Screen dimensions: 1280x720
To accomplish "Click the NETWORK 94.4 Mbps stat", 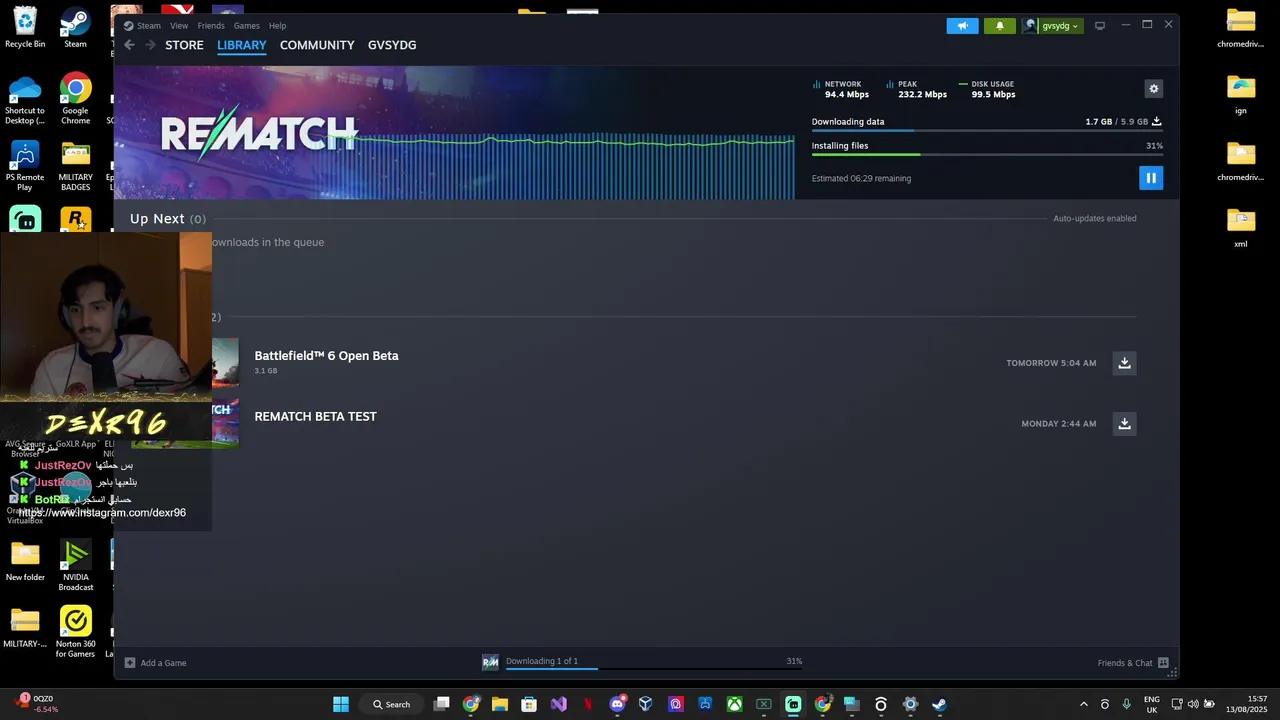I will pos(841,89).
